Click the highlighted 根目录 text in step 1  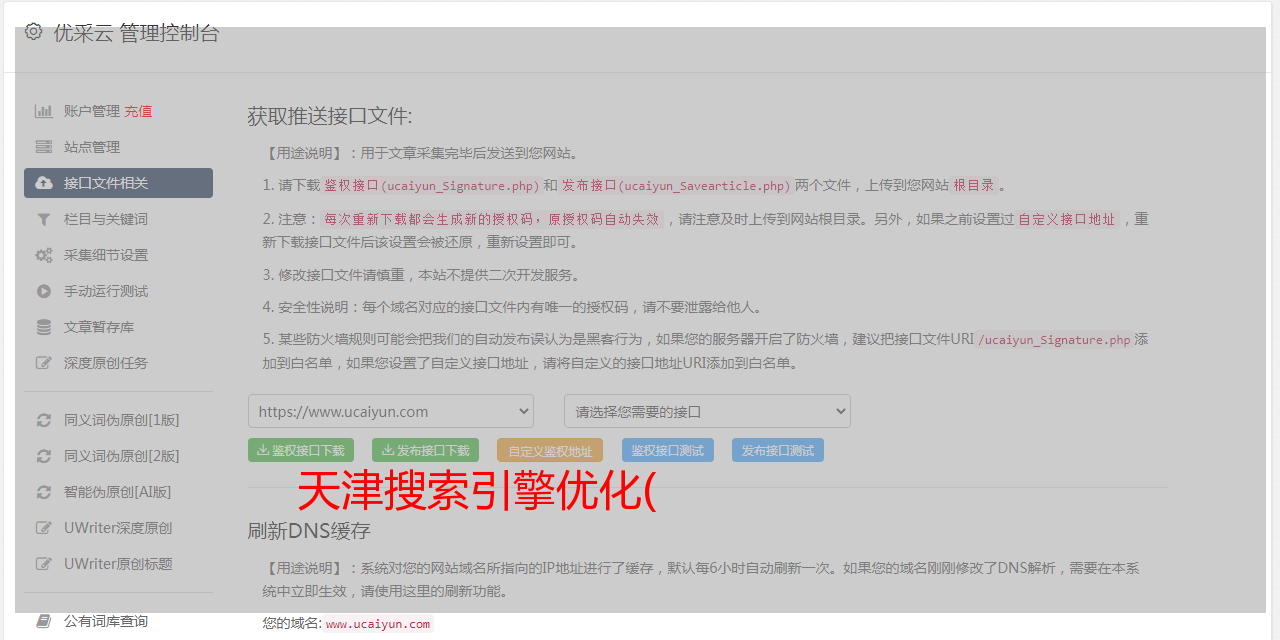click(974, 186)
